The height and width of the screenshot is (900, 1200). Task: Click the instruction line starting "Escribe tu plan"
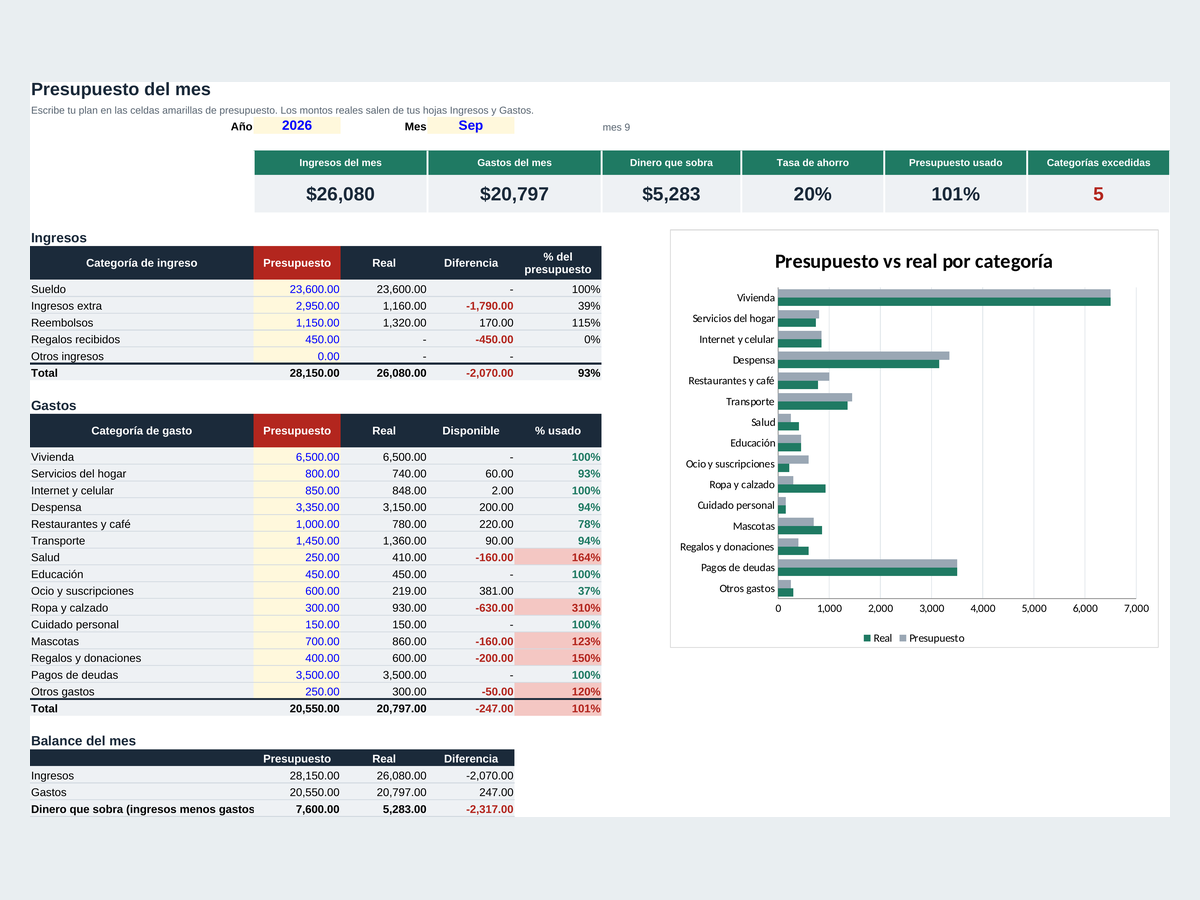(283, 110)
